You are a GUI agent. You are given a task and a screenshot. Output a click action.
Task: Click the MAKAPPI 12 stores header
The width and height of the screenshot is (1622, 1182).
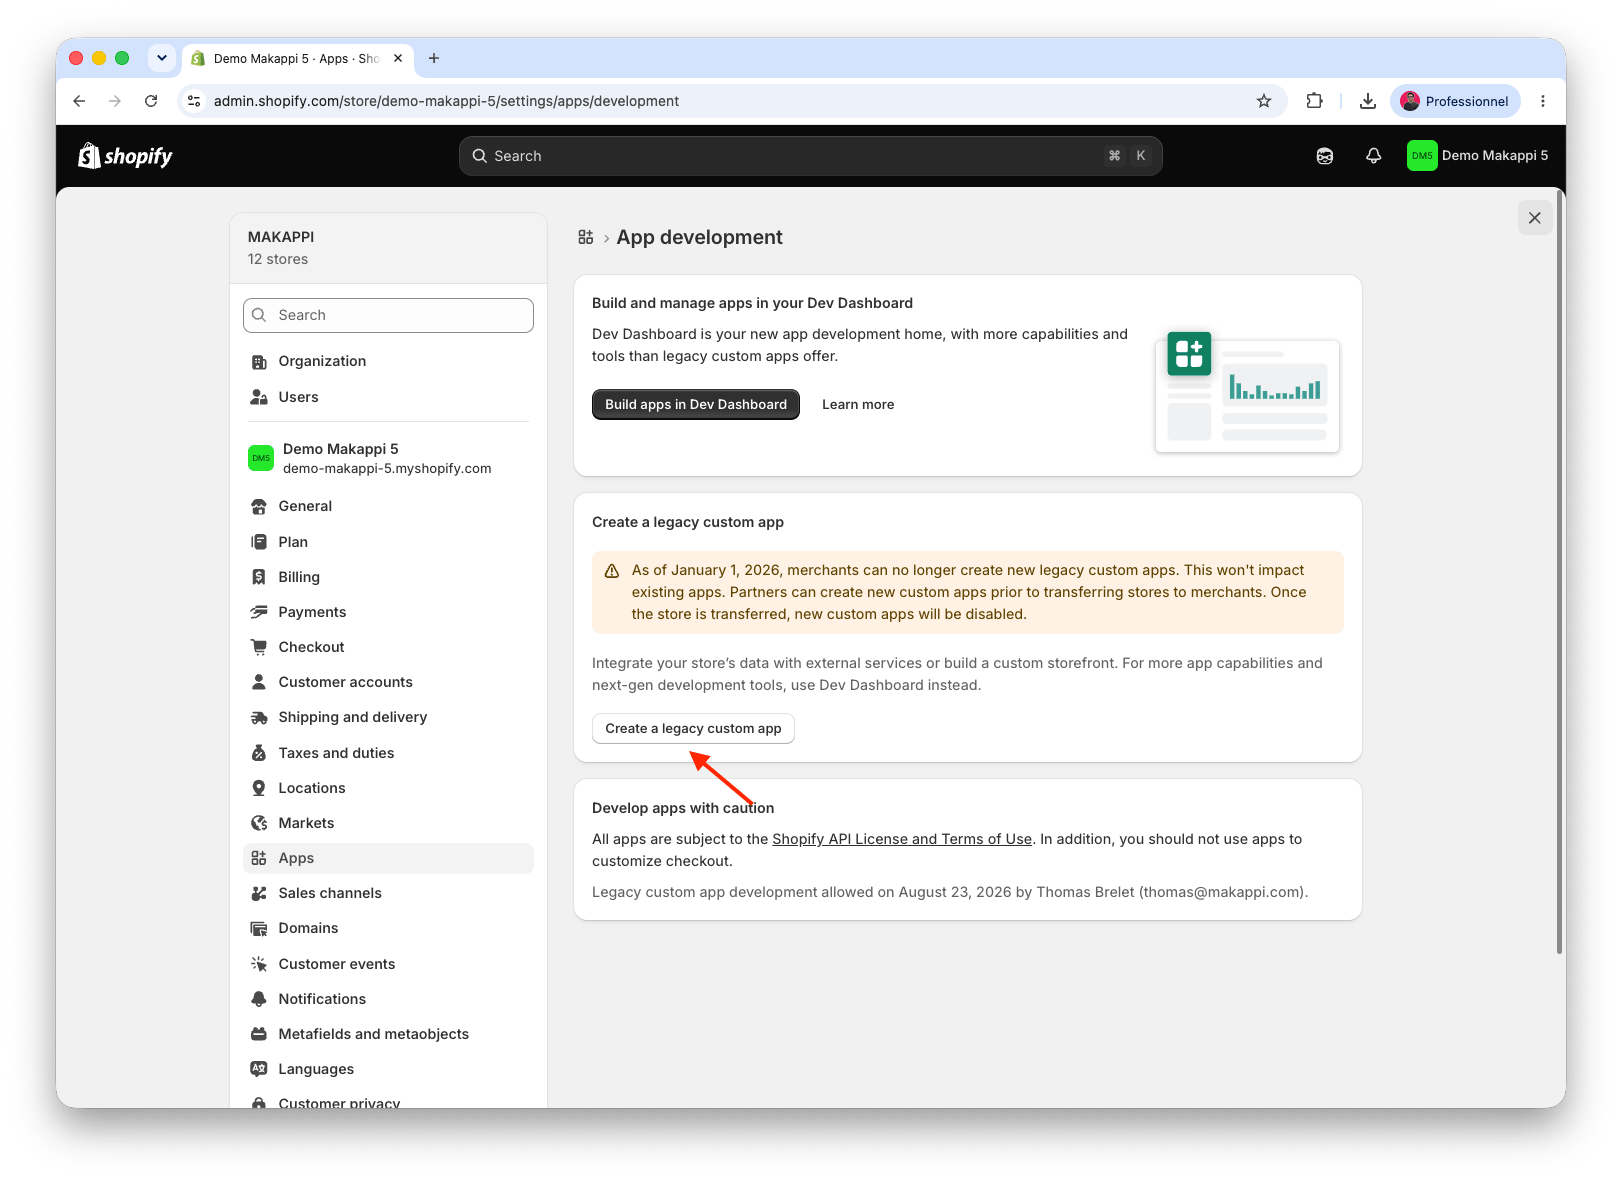[x=388, y=248]
